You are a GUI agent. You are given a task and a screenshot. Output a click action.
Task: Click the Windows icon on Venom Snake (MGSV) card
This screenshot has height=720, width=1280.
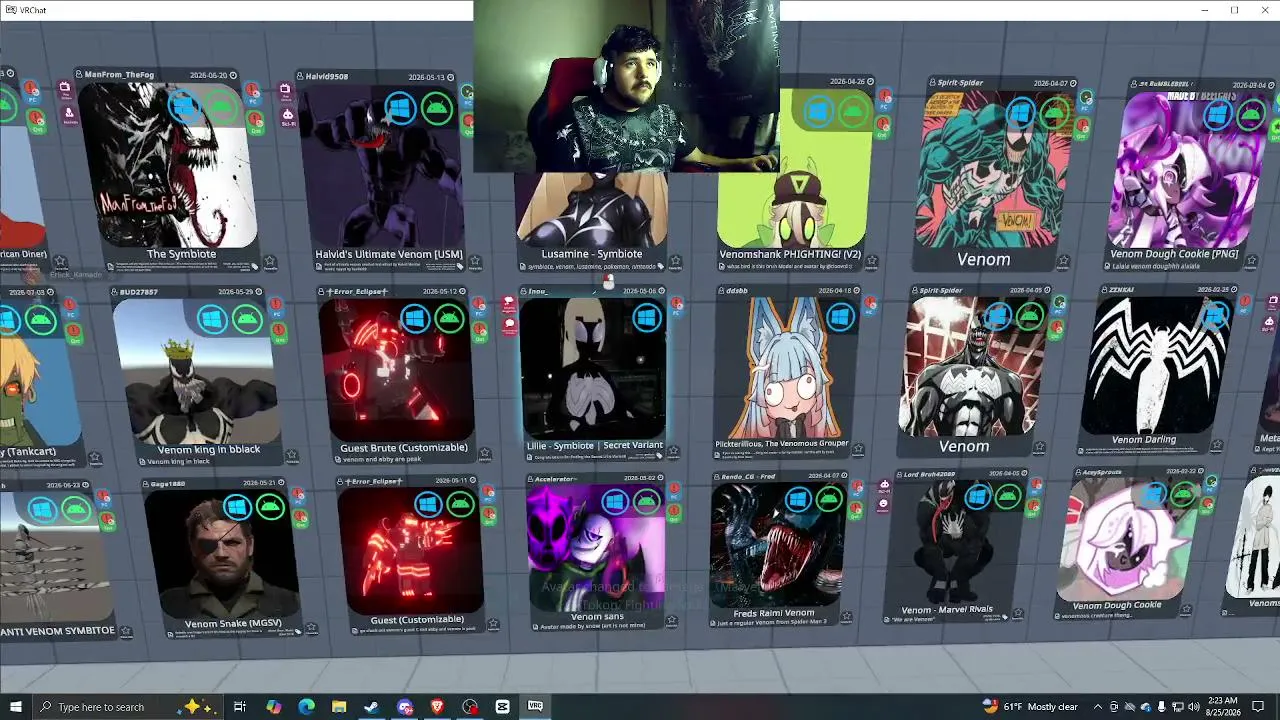(x=237, y=507)
